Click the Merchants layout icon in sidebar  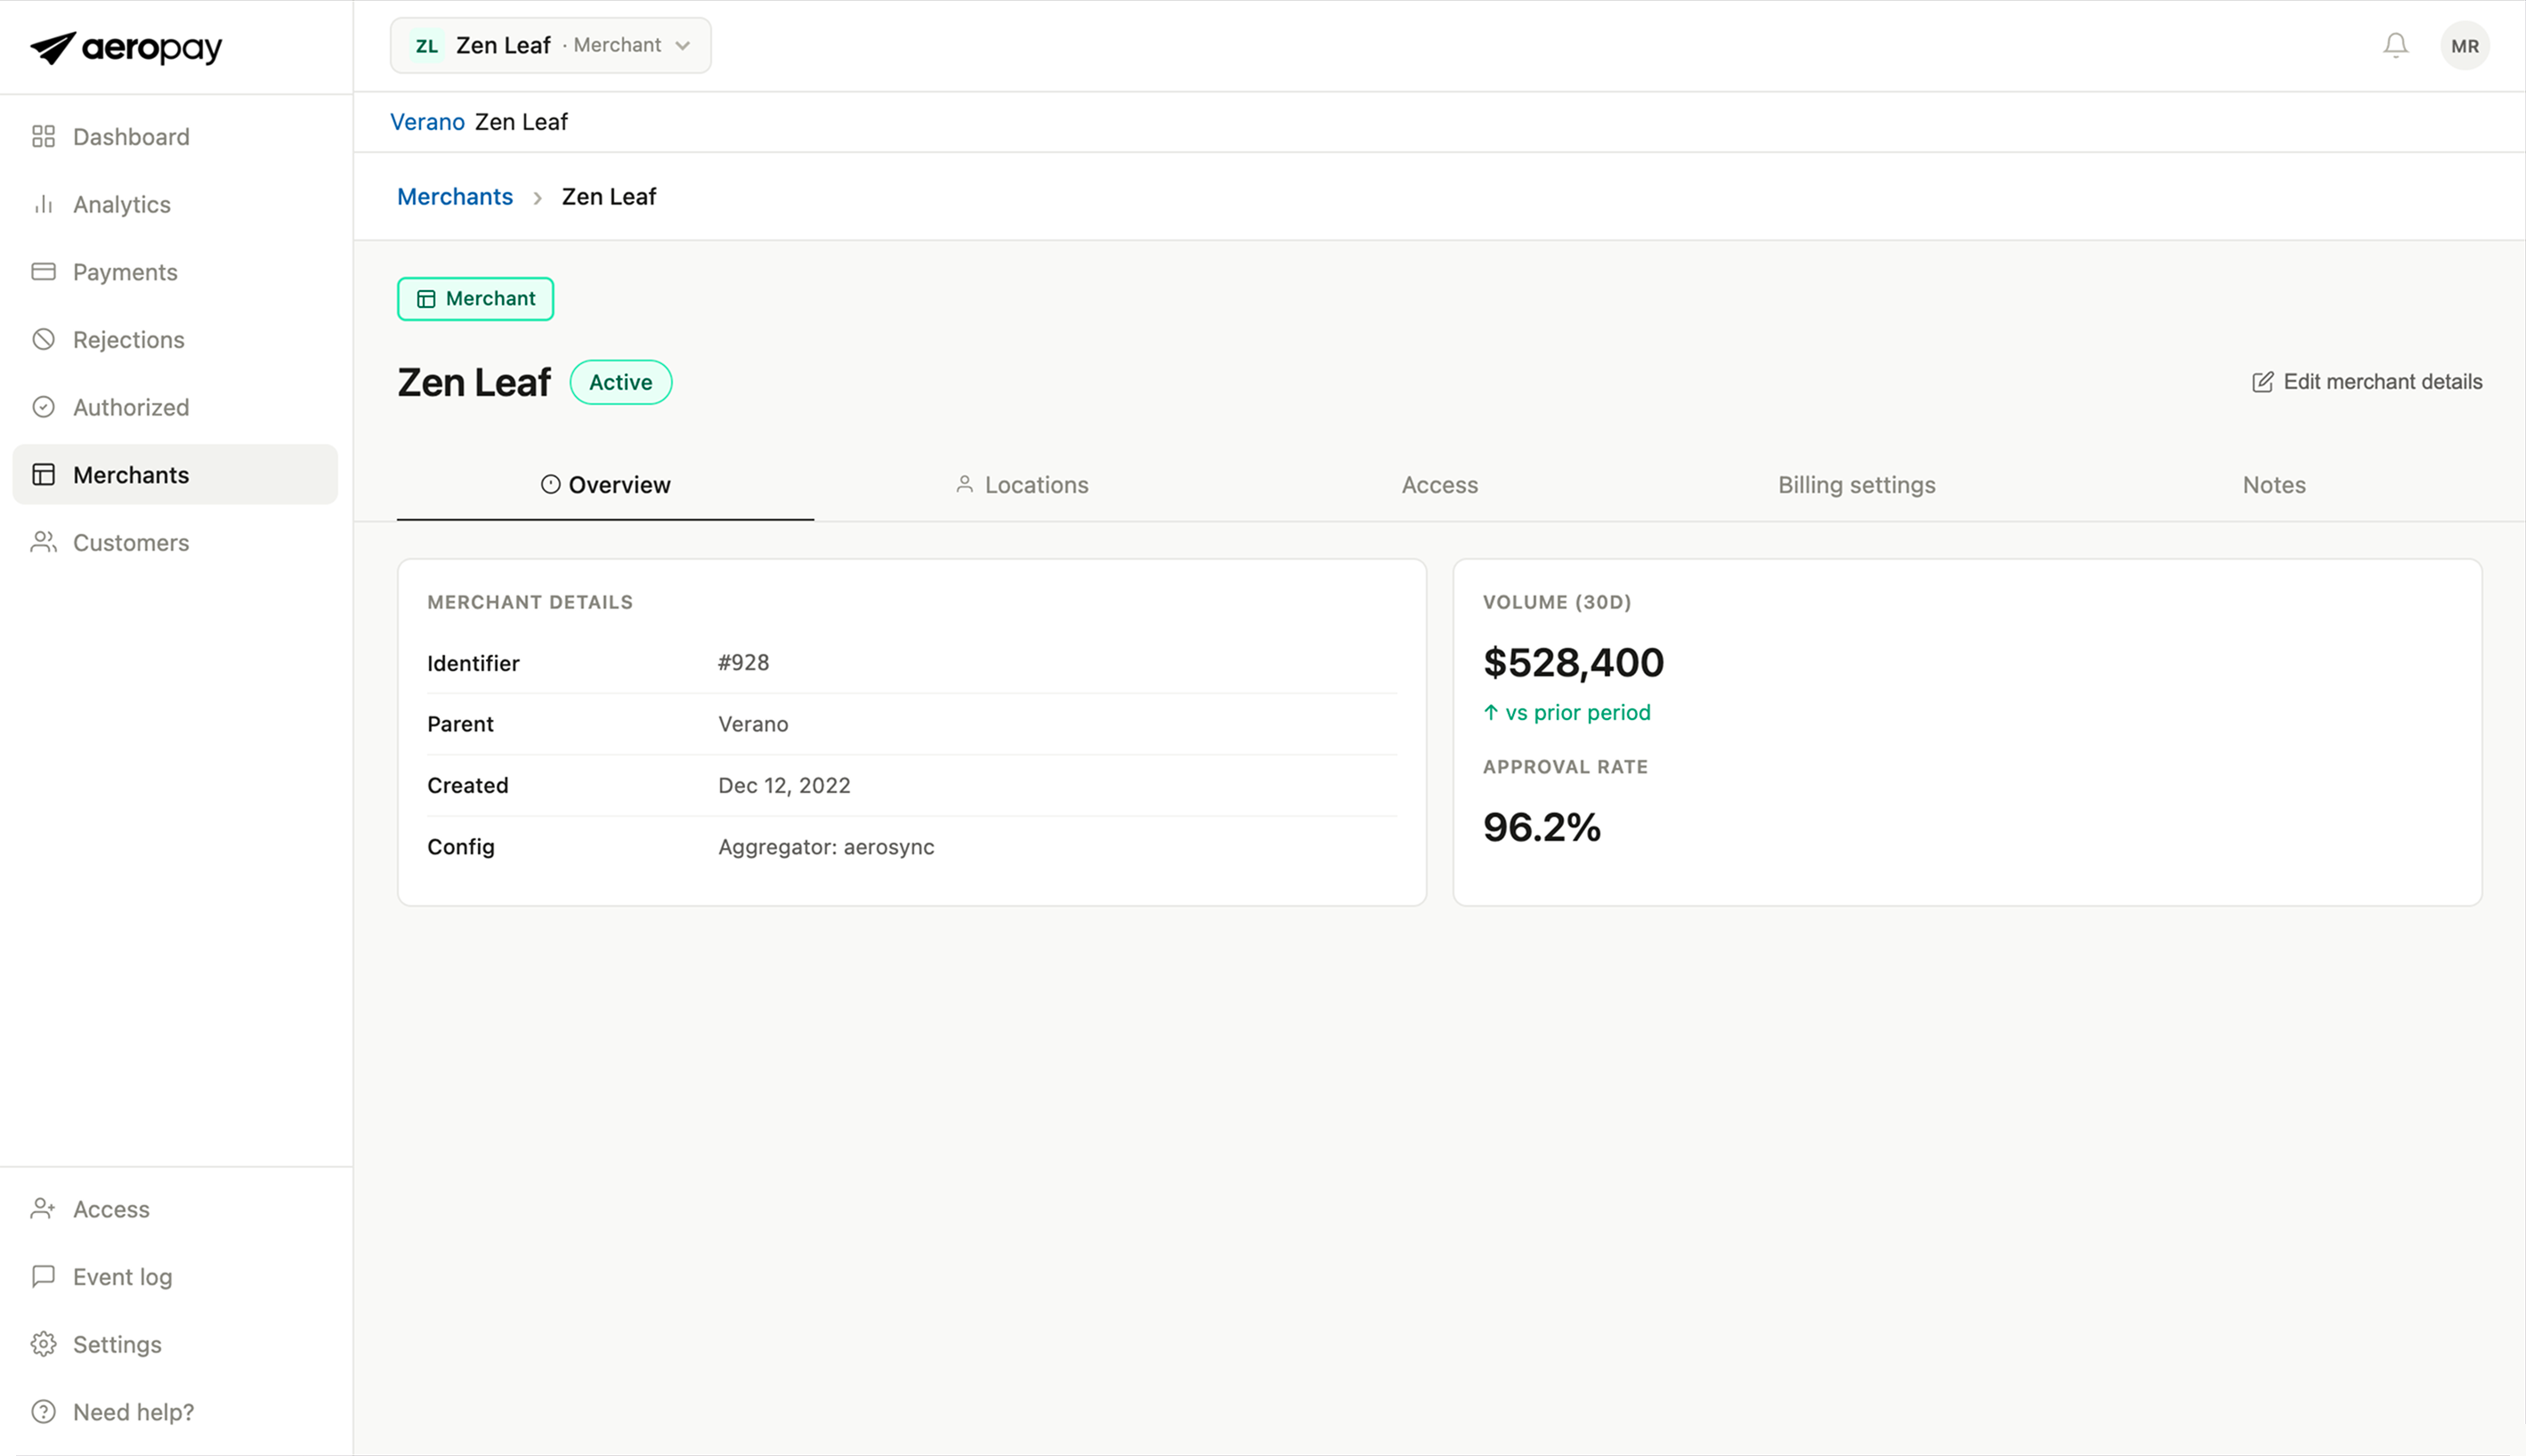click(x=43, y=474)
